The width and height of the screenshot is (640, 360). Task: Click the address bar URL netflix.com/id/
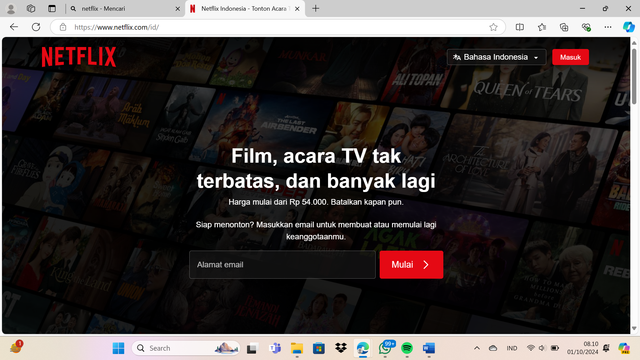116,27
